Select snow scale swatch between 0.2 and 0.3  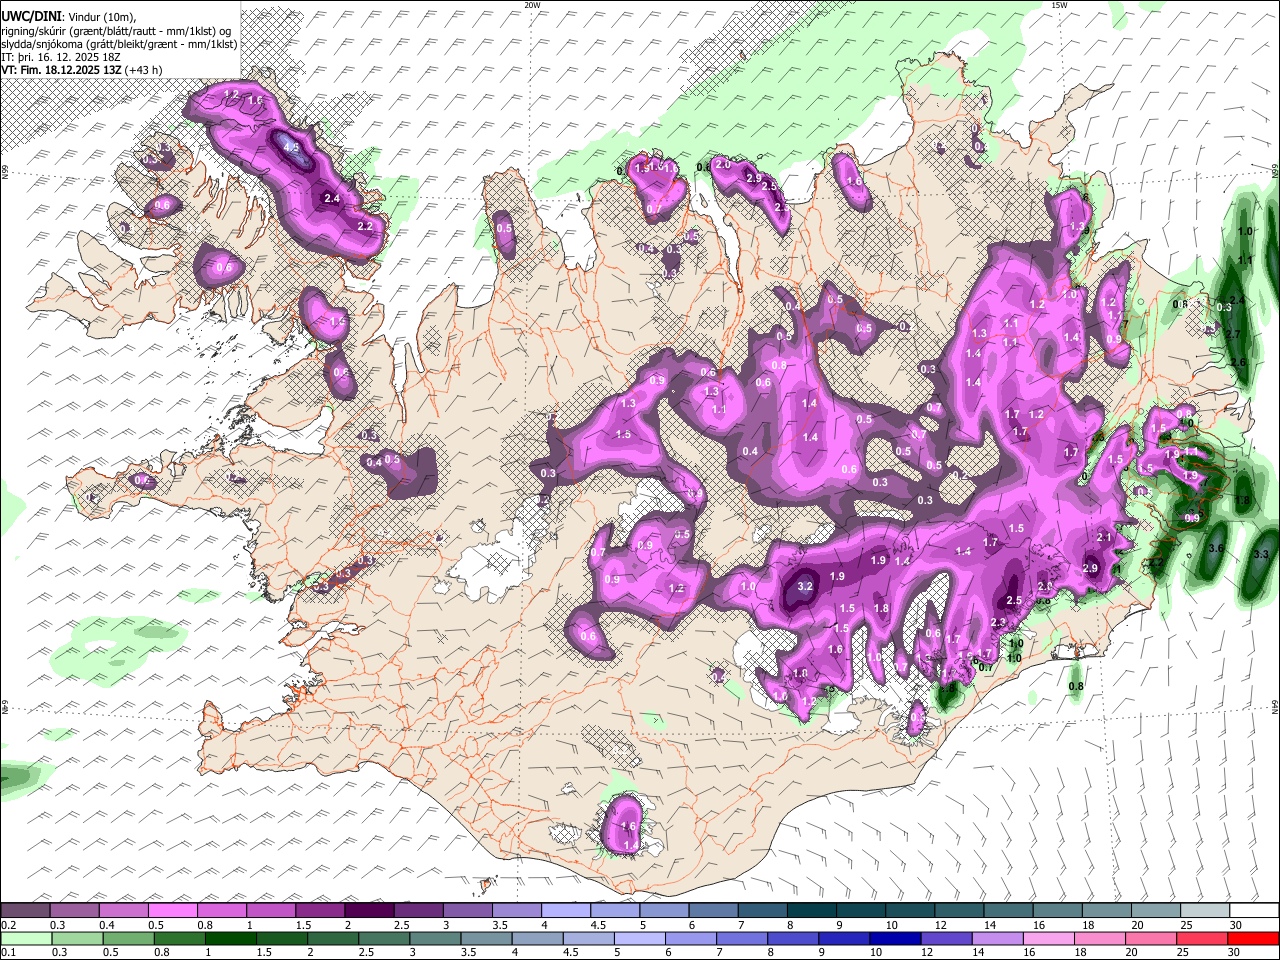25,910
